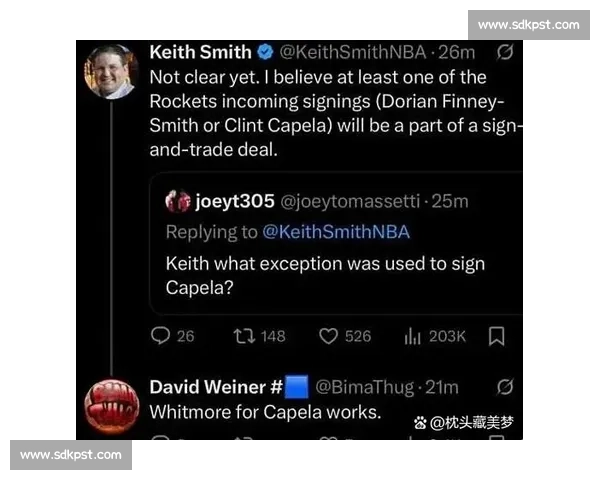Screen dimensions: 600x480
Task: Click the slashed-circle icon beside 21m
Action: click(x=505, y=386)
